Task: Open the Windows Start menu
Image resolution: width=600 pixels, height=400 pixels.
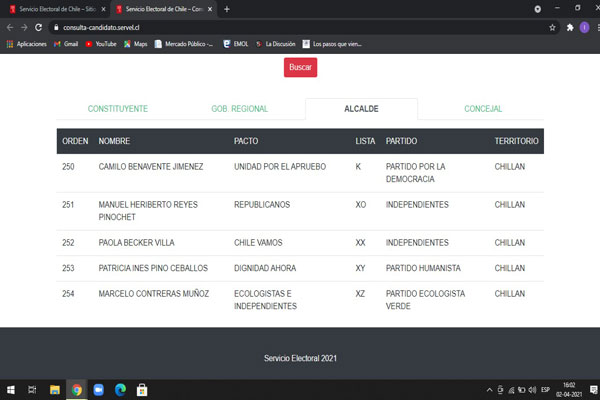Action: coord(11,389)
